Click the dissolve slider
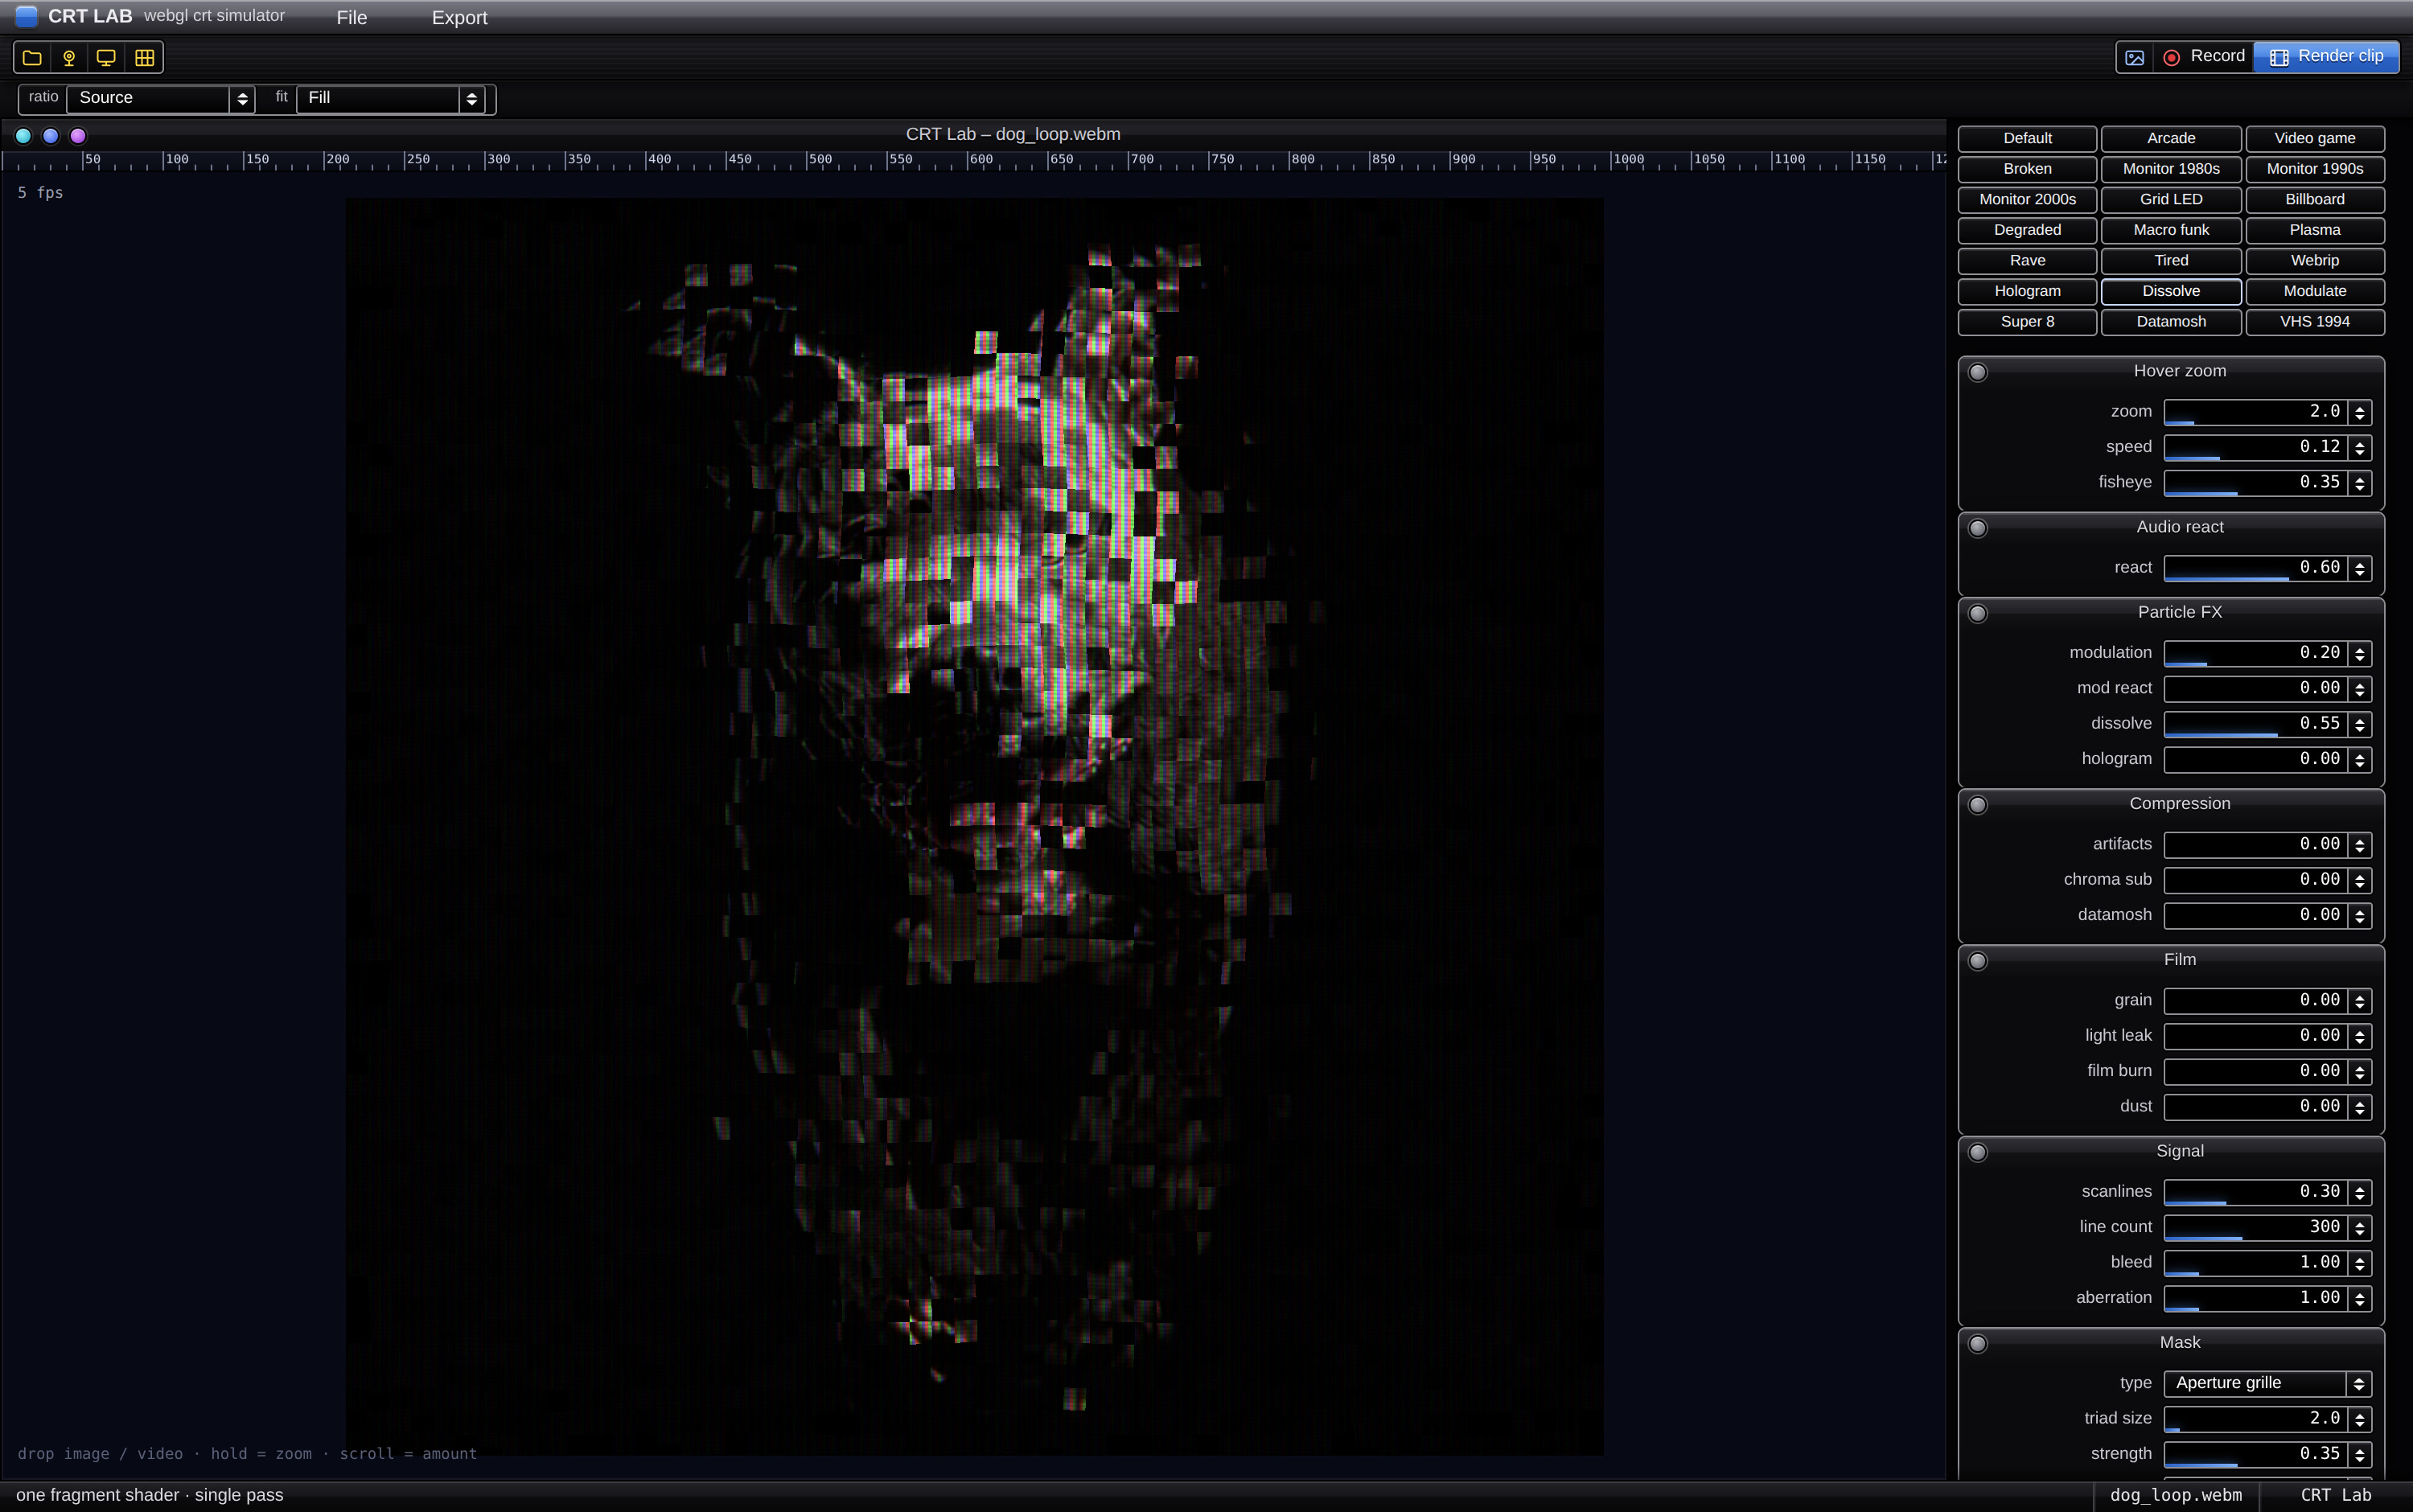The height and width of the screenshot is (1512, 2413). point(2255,724)
